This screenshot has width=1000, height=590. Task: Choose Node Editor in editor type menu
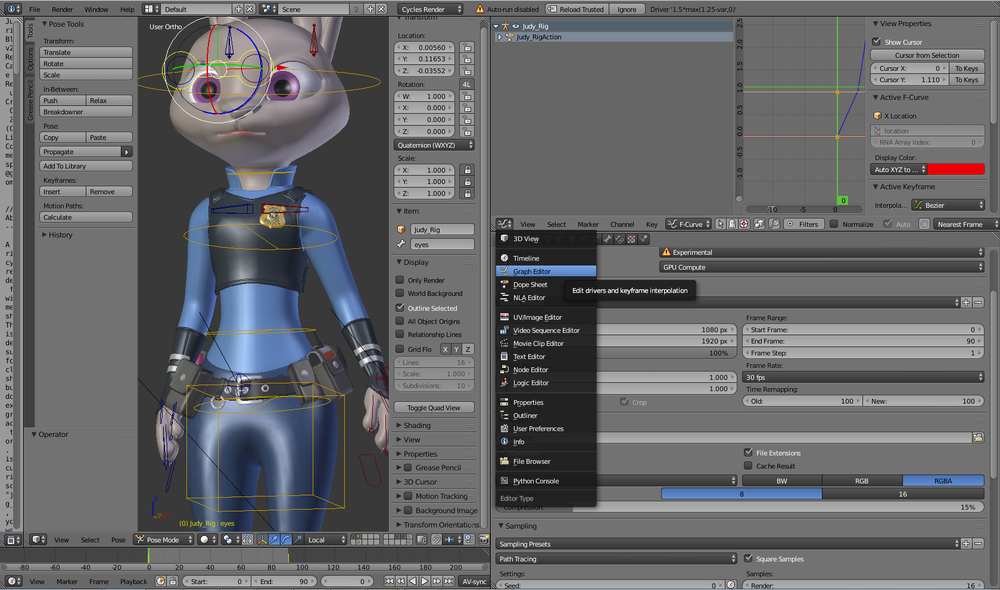[x=545, y=369]
